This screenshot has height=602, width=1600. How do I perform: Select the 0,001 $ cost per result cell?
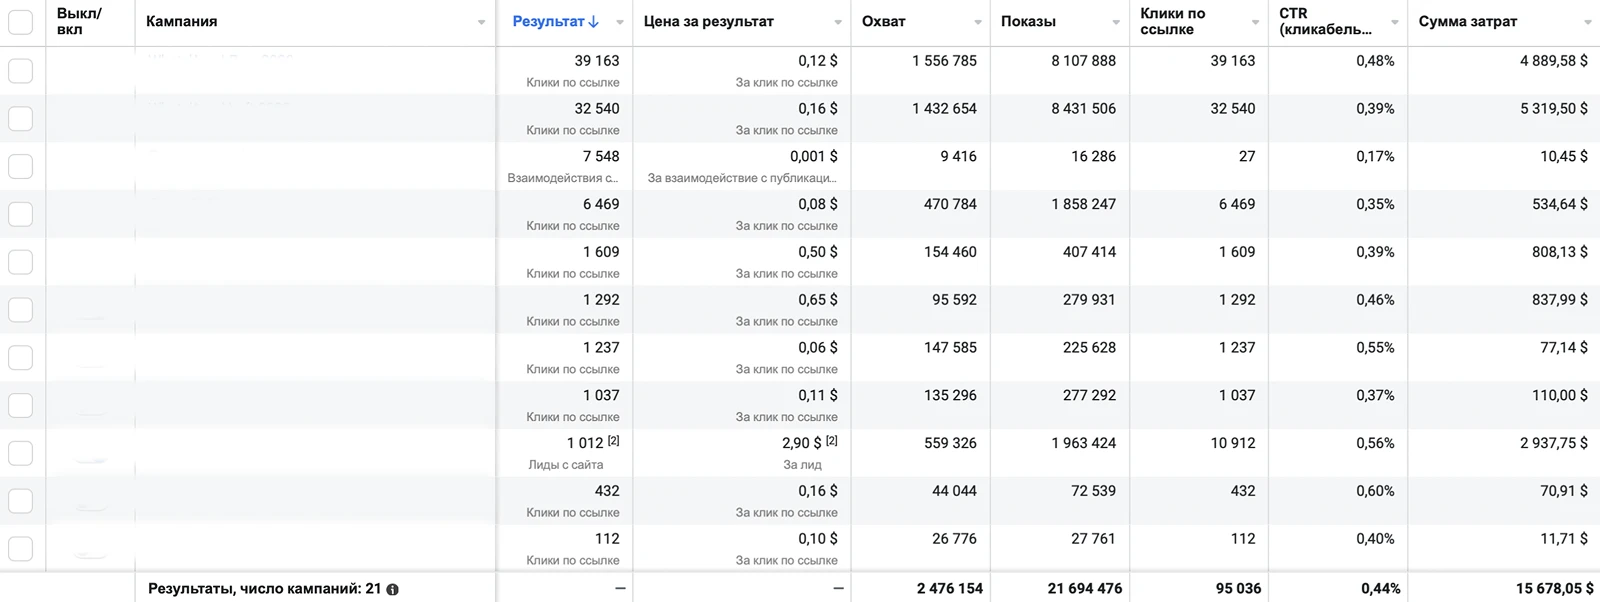tap(814, 156)
